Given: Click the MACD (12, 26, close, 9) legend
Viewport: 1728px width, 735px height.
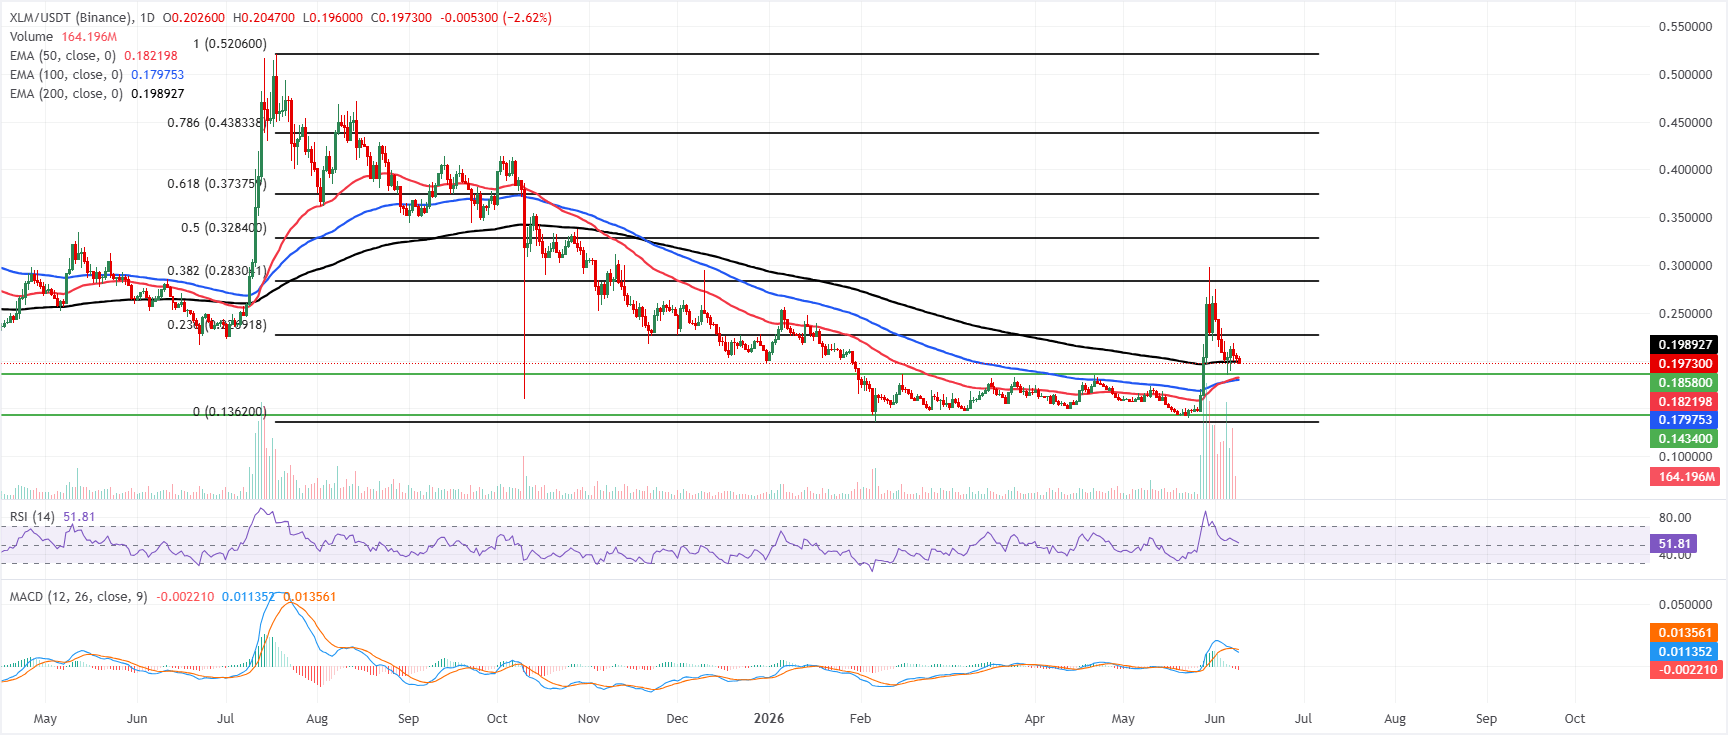Looking at the screenshot, I should (x=79, y=597).
